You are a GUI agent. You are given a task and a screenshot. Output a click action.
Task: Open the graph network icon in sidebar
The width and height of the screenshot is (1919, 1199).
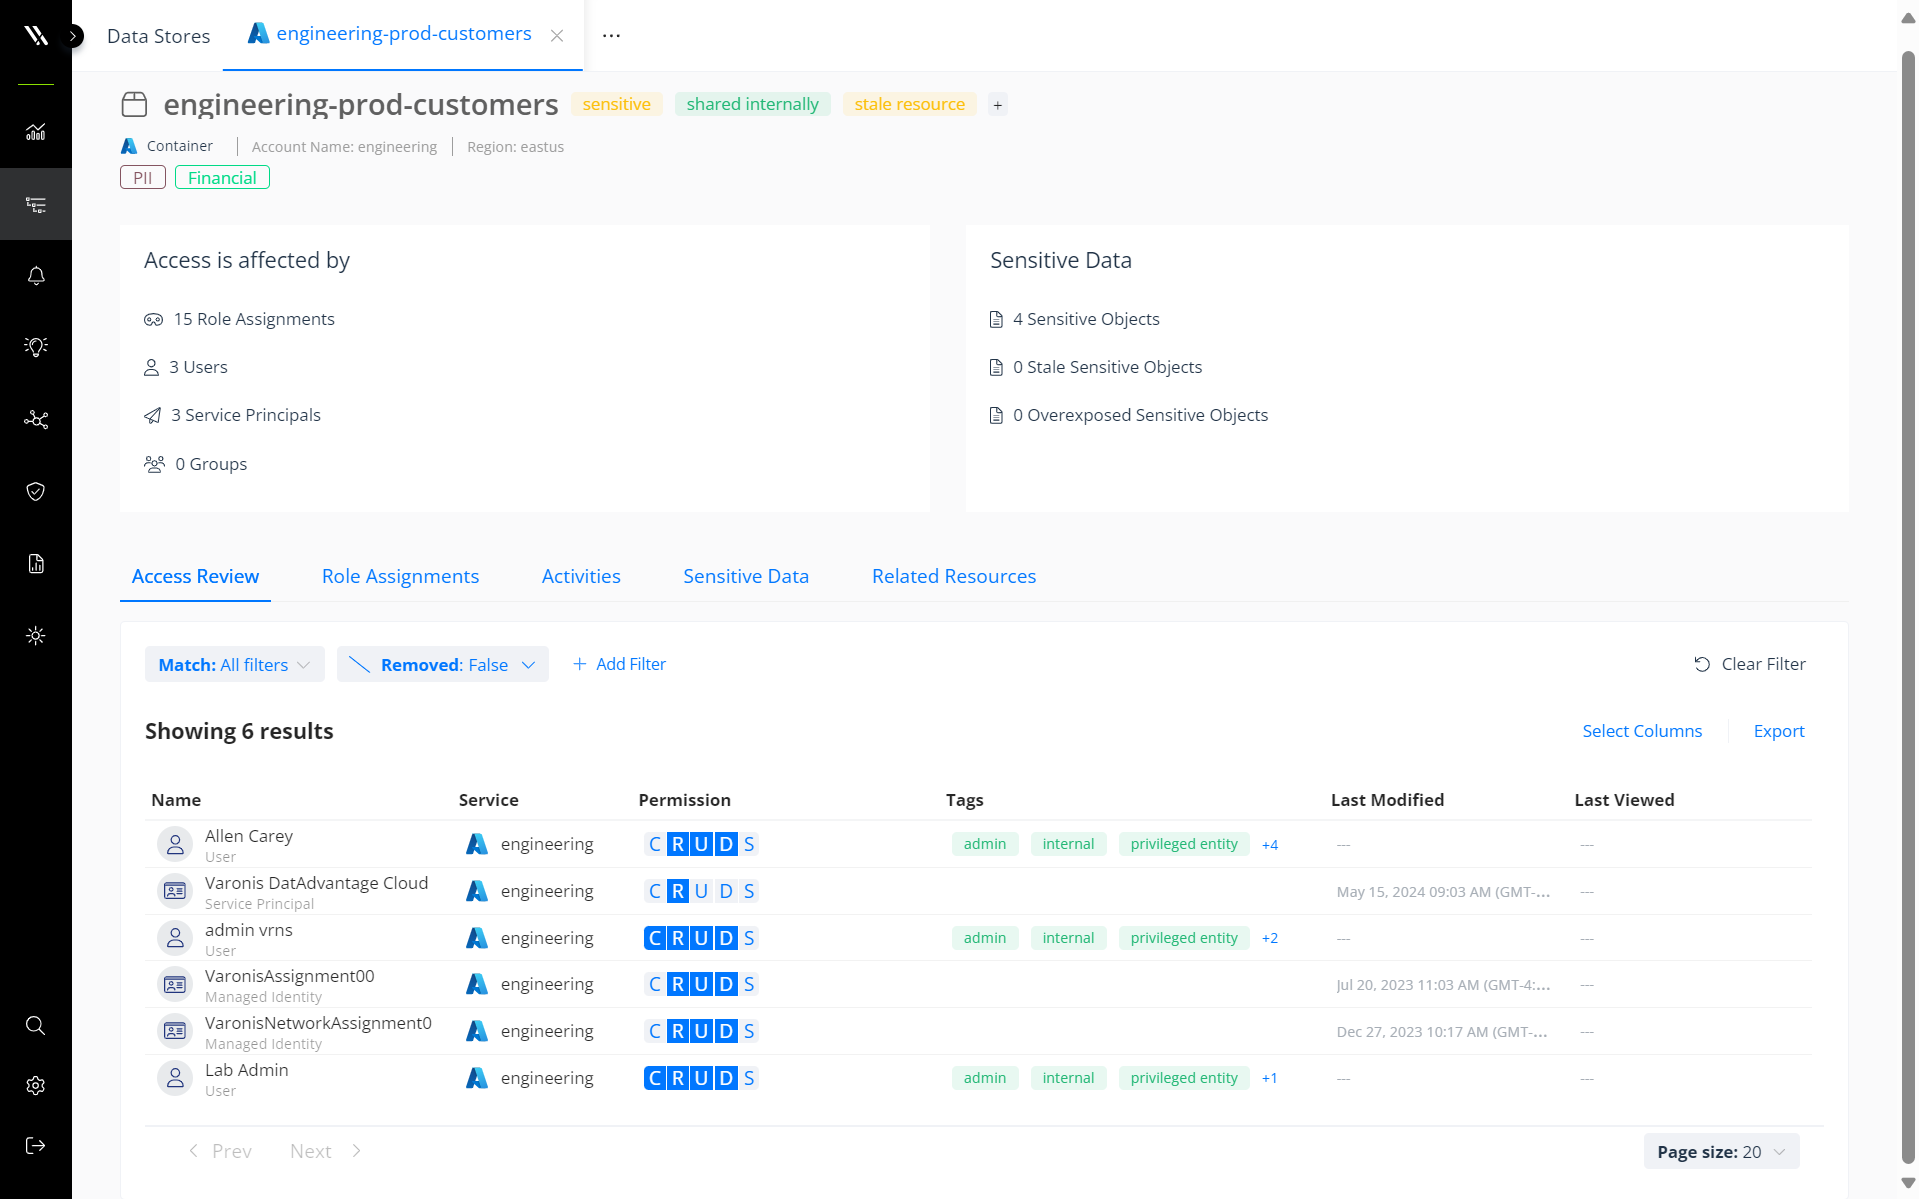tap(36, 419)
